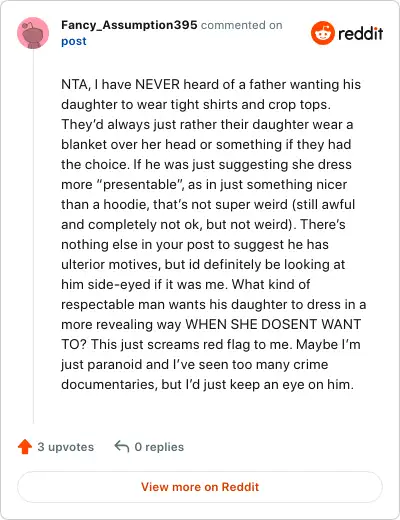Click the "View more on Reddit" button

[200, 487]
